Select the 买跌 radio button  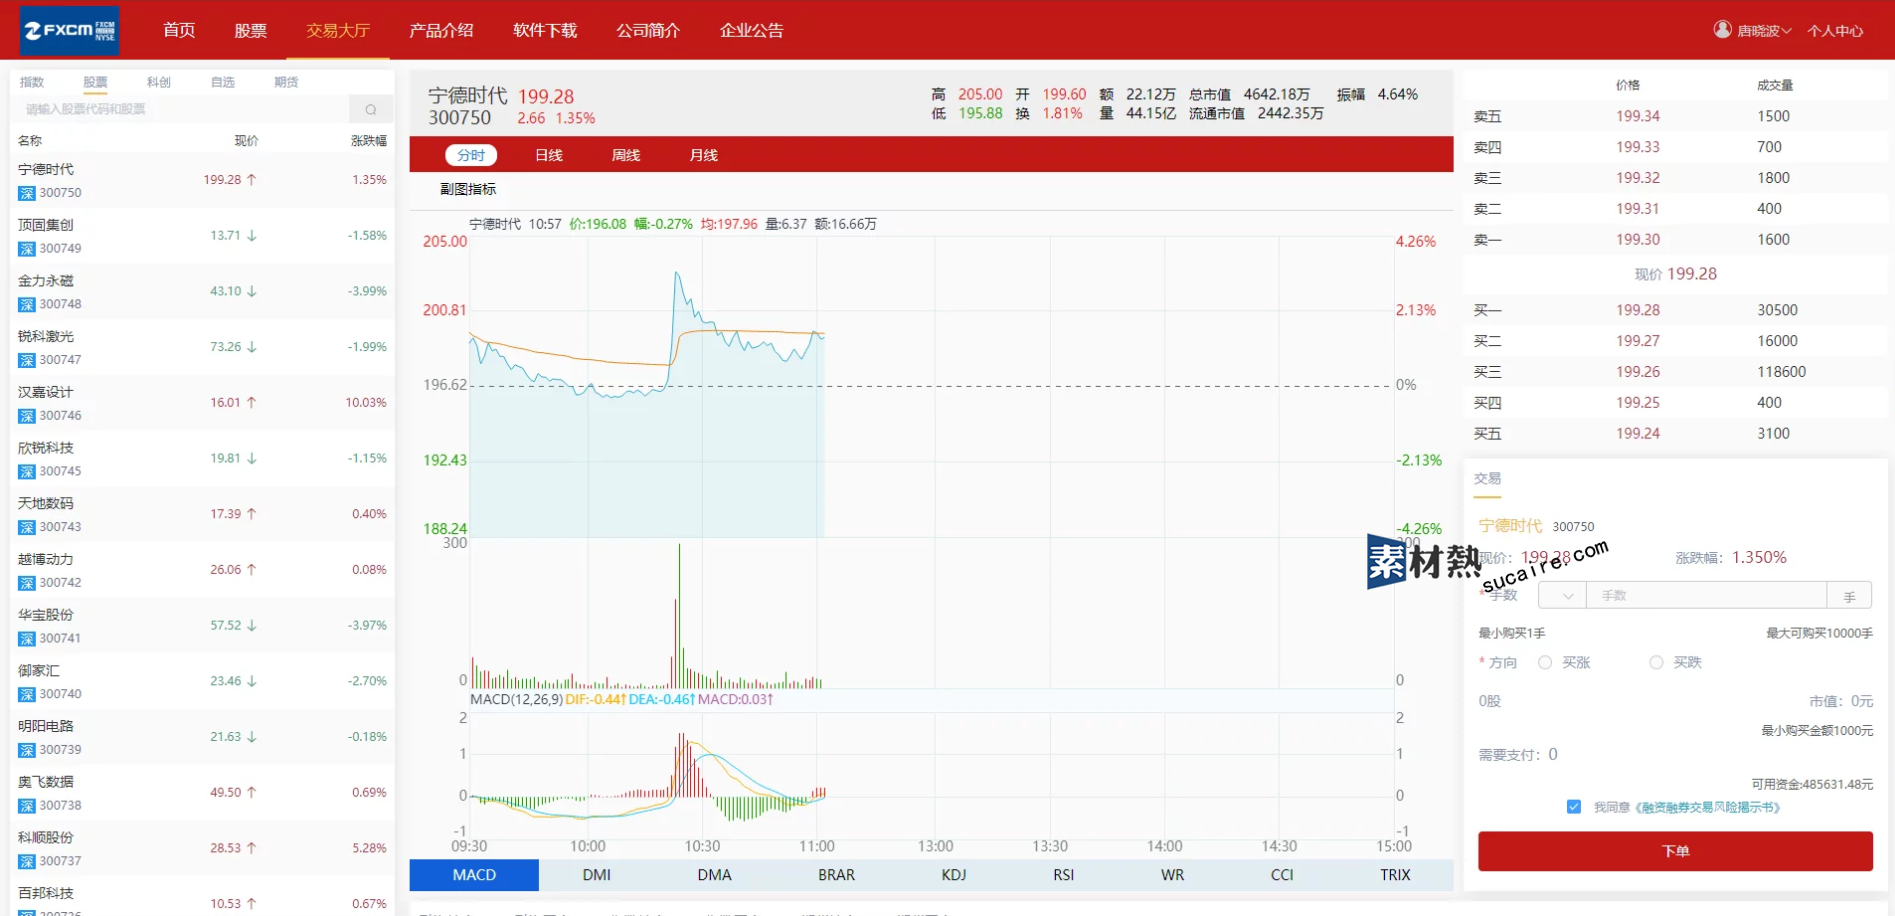pos(1656,663)
